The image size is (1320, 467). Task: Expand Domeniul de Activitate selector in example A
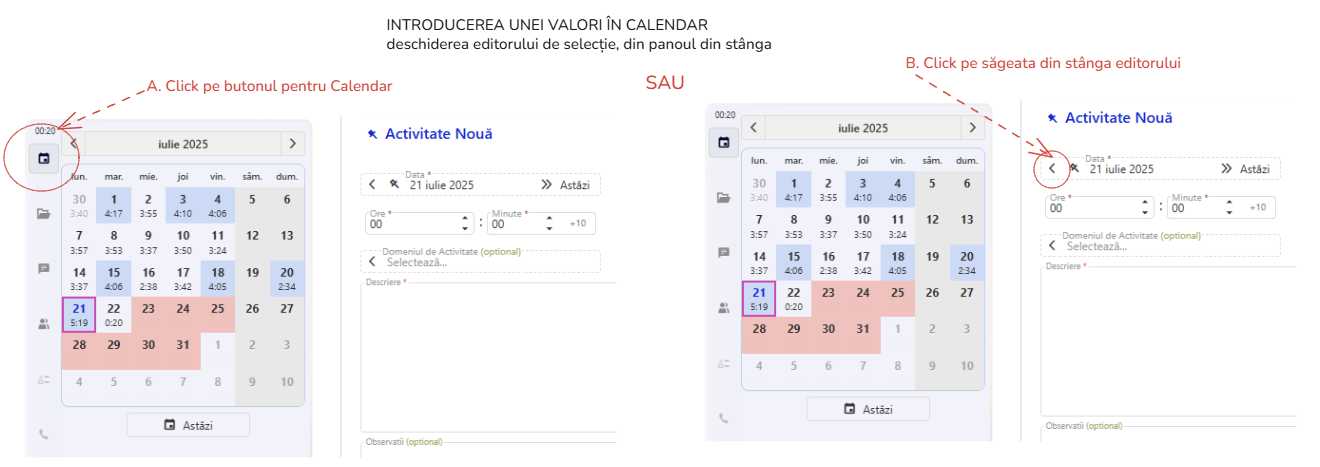[372, 262]
